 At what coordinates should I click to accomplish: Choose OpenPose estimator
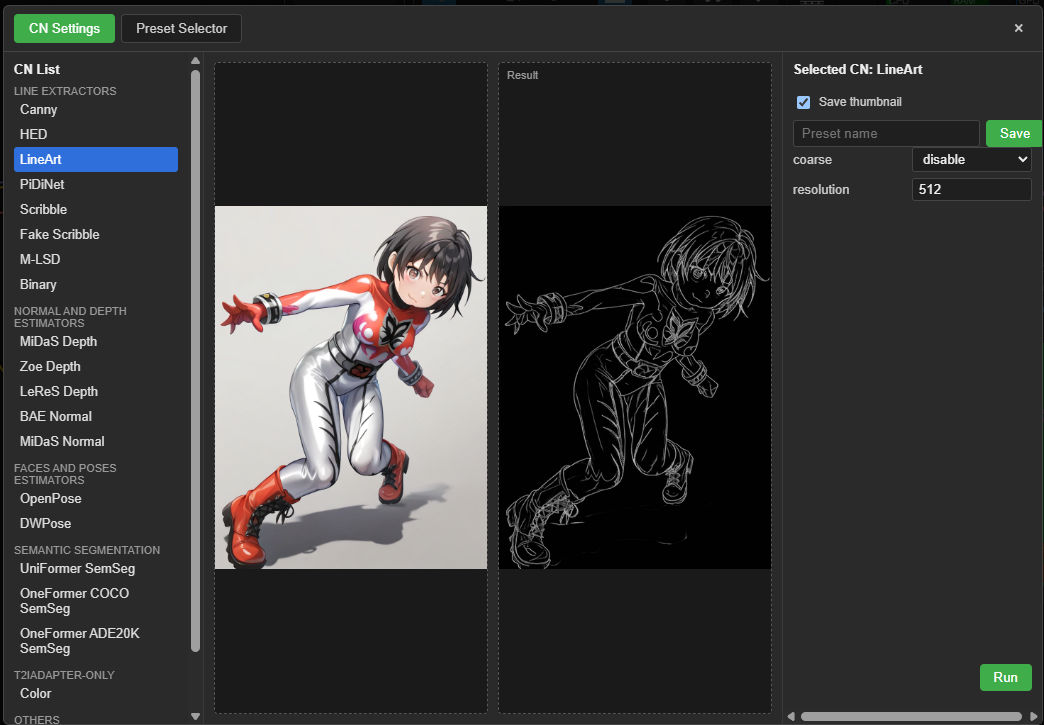pos(96,499)
